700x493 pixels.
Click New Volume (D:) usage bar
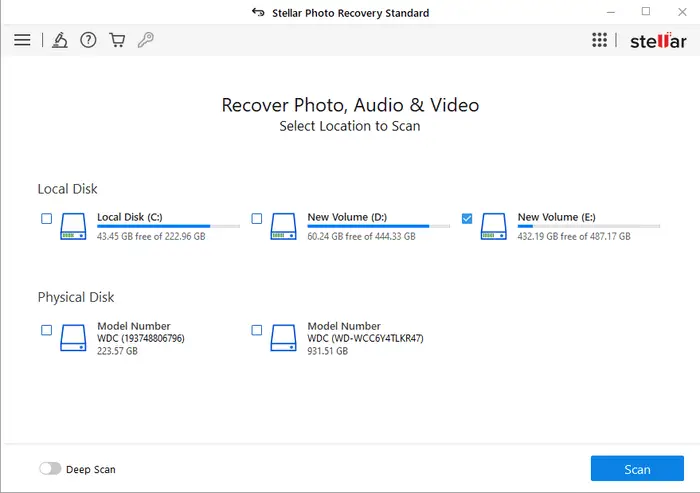coord(379,226)
